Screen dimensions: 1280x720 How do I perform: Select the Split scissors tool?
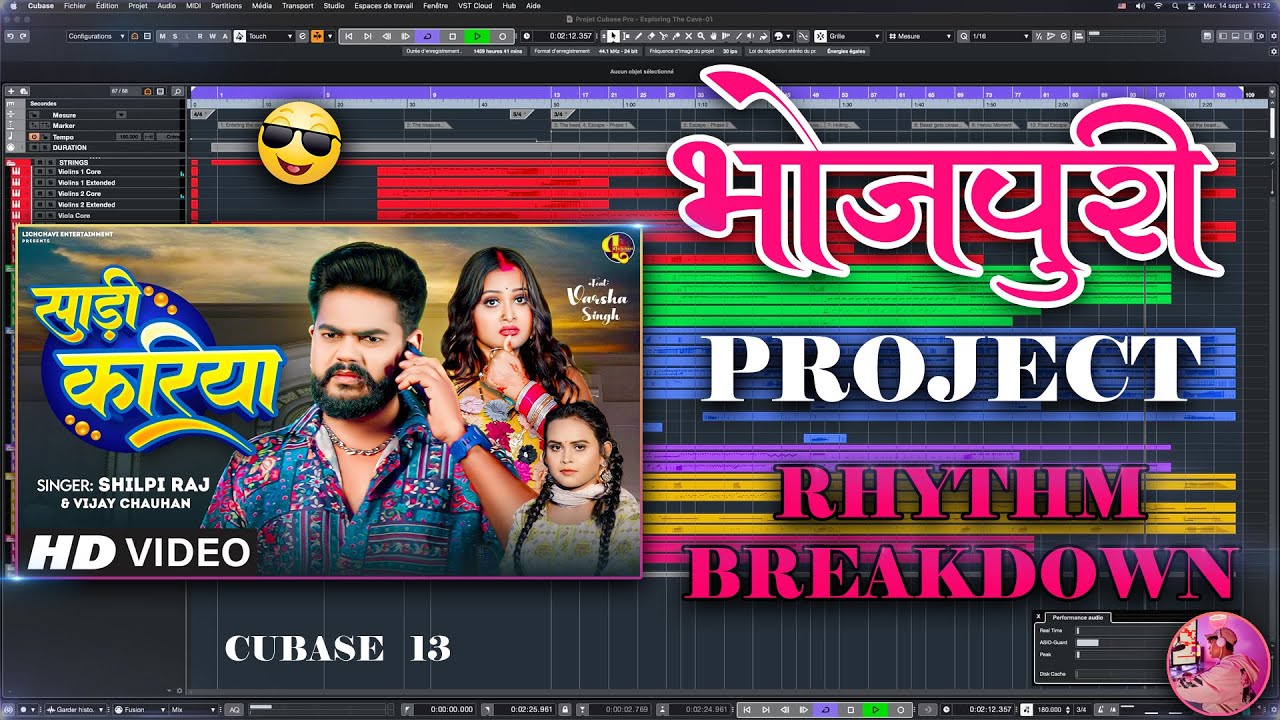[663, 36]
